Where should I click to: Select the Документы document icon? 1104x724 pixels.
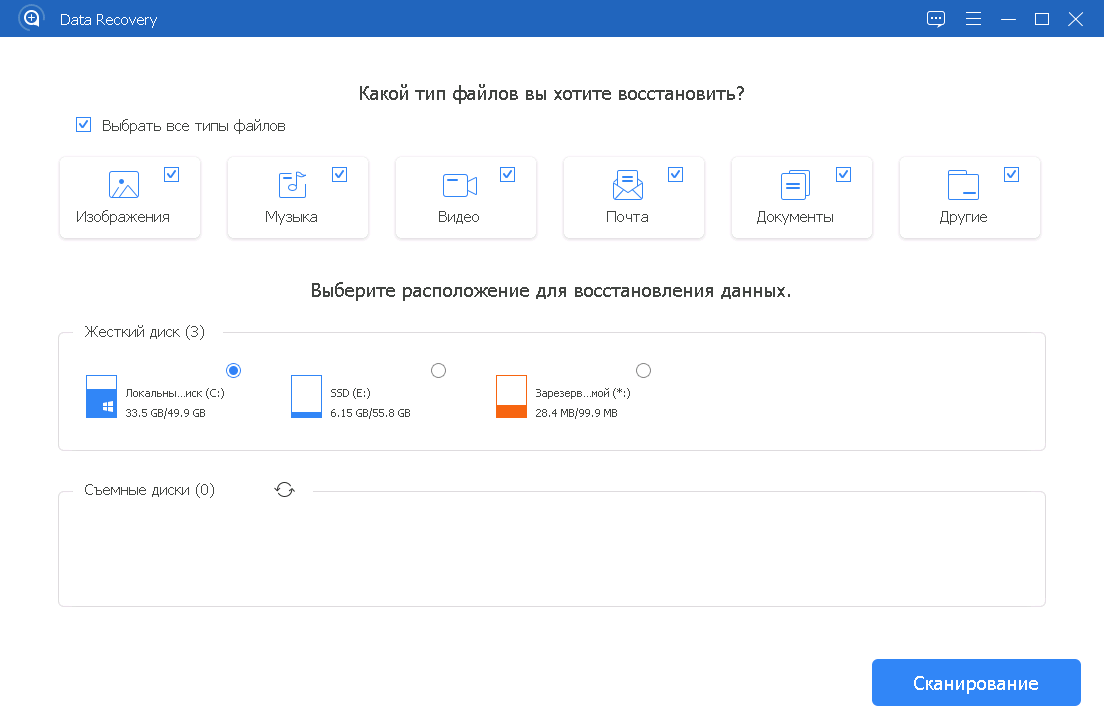(x=795, y=184)
